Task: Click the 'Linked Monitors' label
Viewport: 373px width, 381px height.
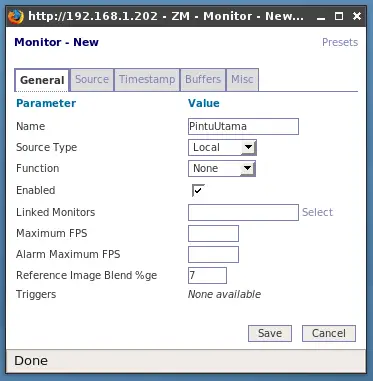Action: 56,212
